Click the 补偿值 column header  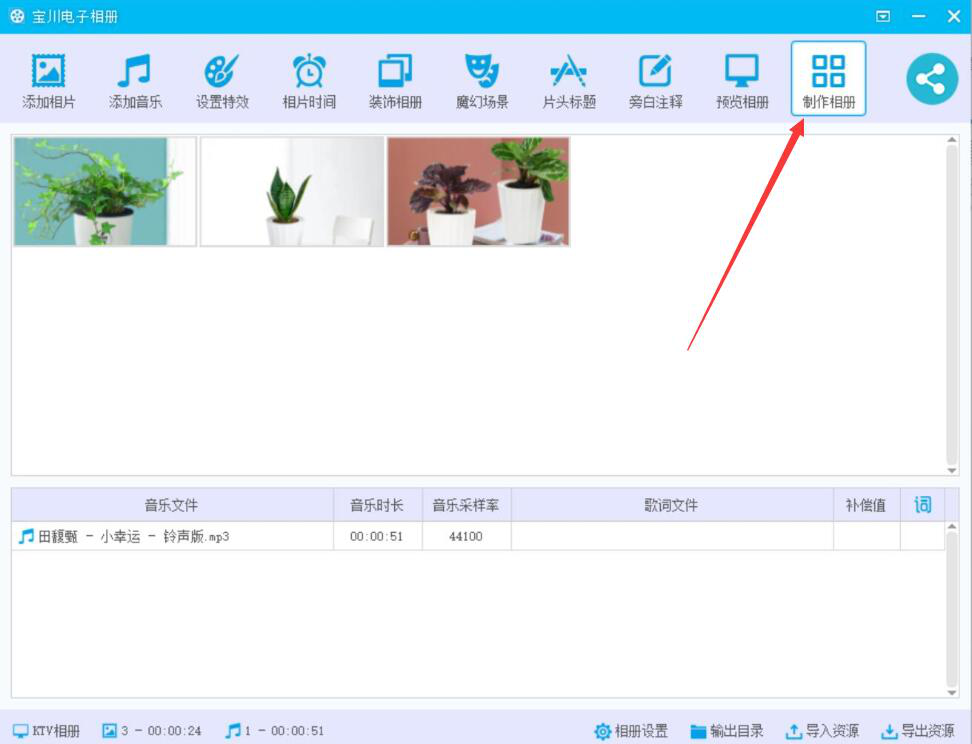866,505
